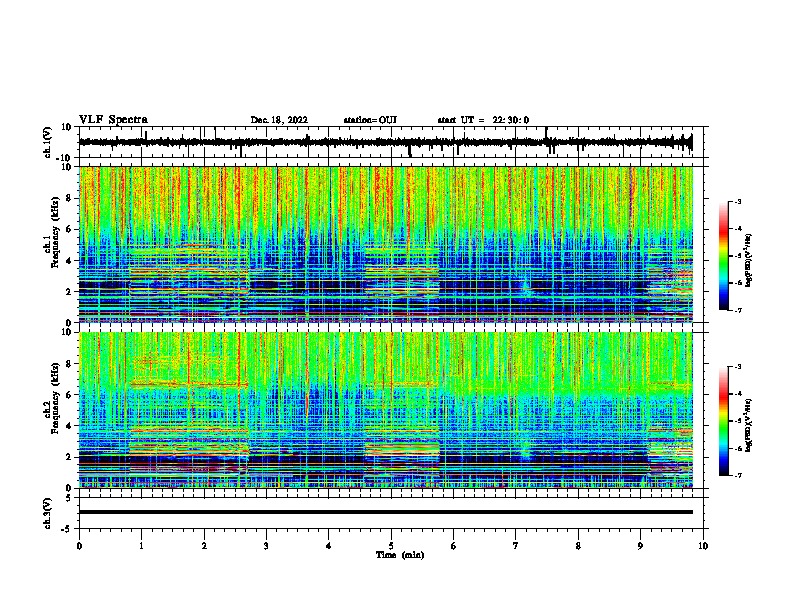Viewport: 792px width, 612px height.
Task: Click time axis tick label "6"
Action: [x=454, y=546]
